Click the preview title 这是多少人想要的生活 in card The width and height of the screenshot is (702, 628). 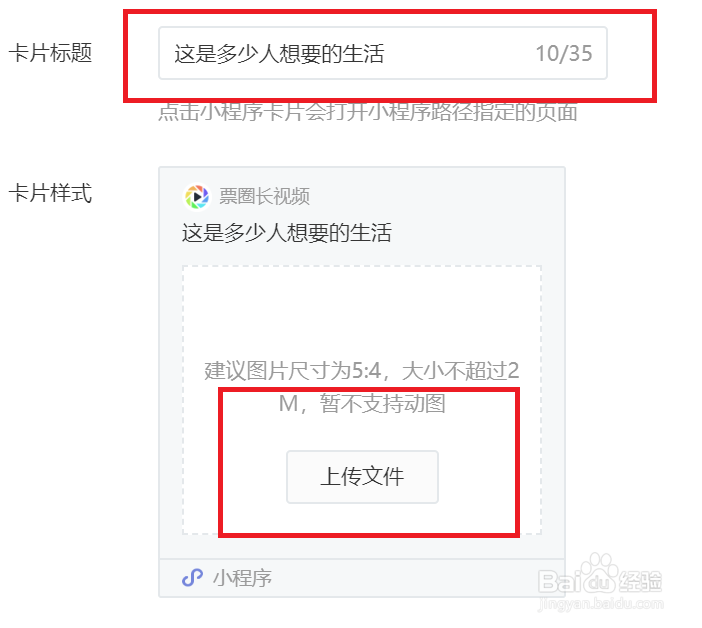(287, 233)
